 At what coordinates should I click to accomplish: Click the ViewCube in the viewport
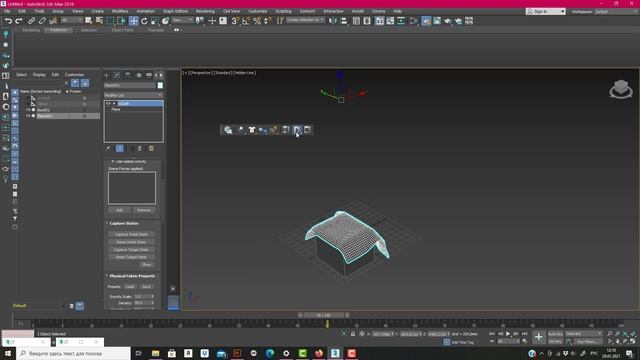tap(621, 89)
